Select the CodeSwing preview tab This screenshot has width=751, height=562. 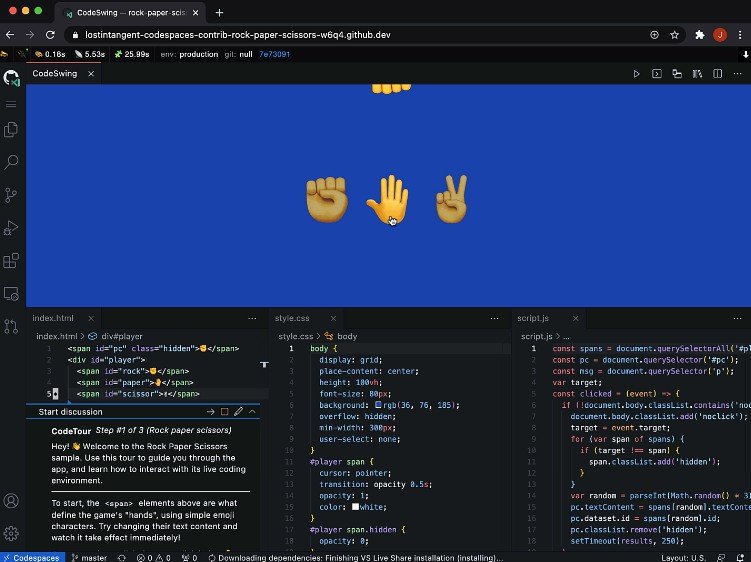tap(55, 74)
